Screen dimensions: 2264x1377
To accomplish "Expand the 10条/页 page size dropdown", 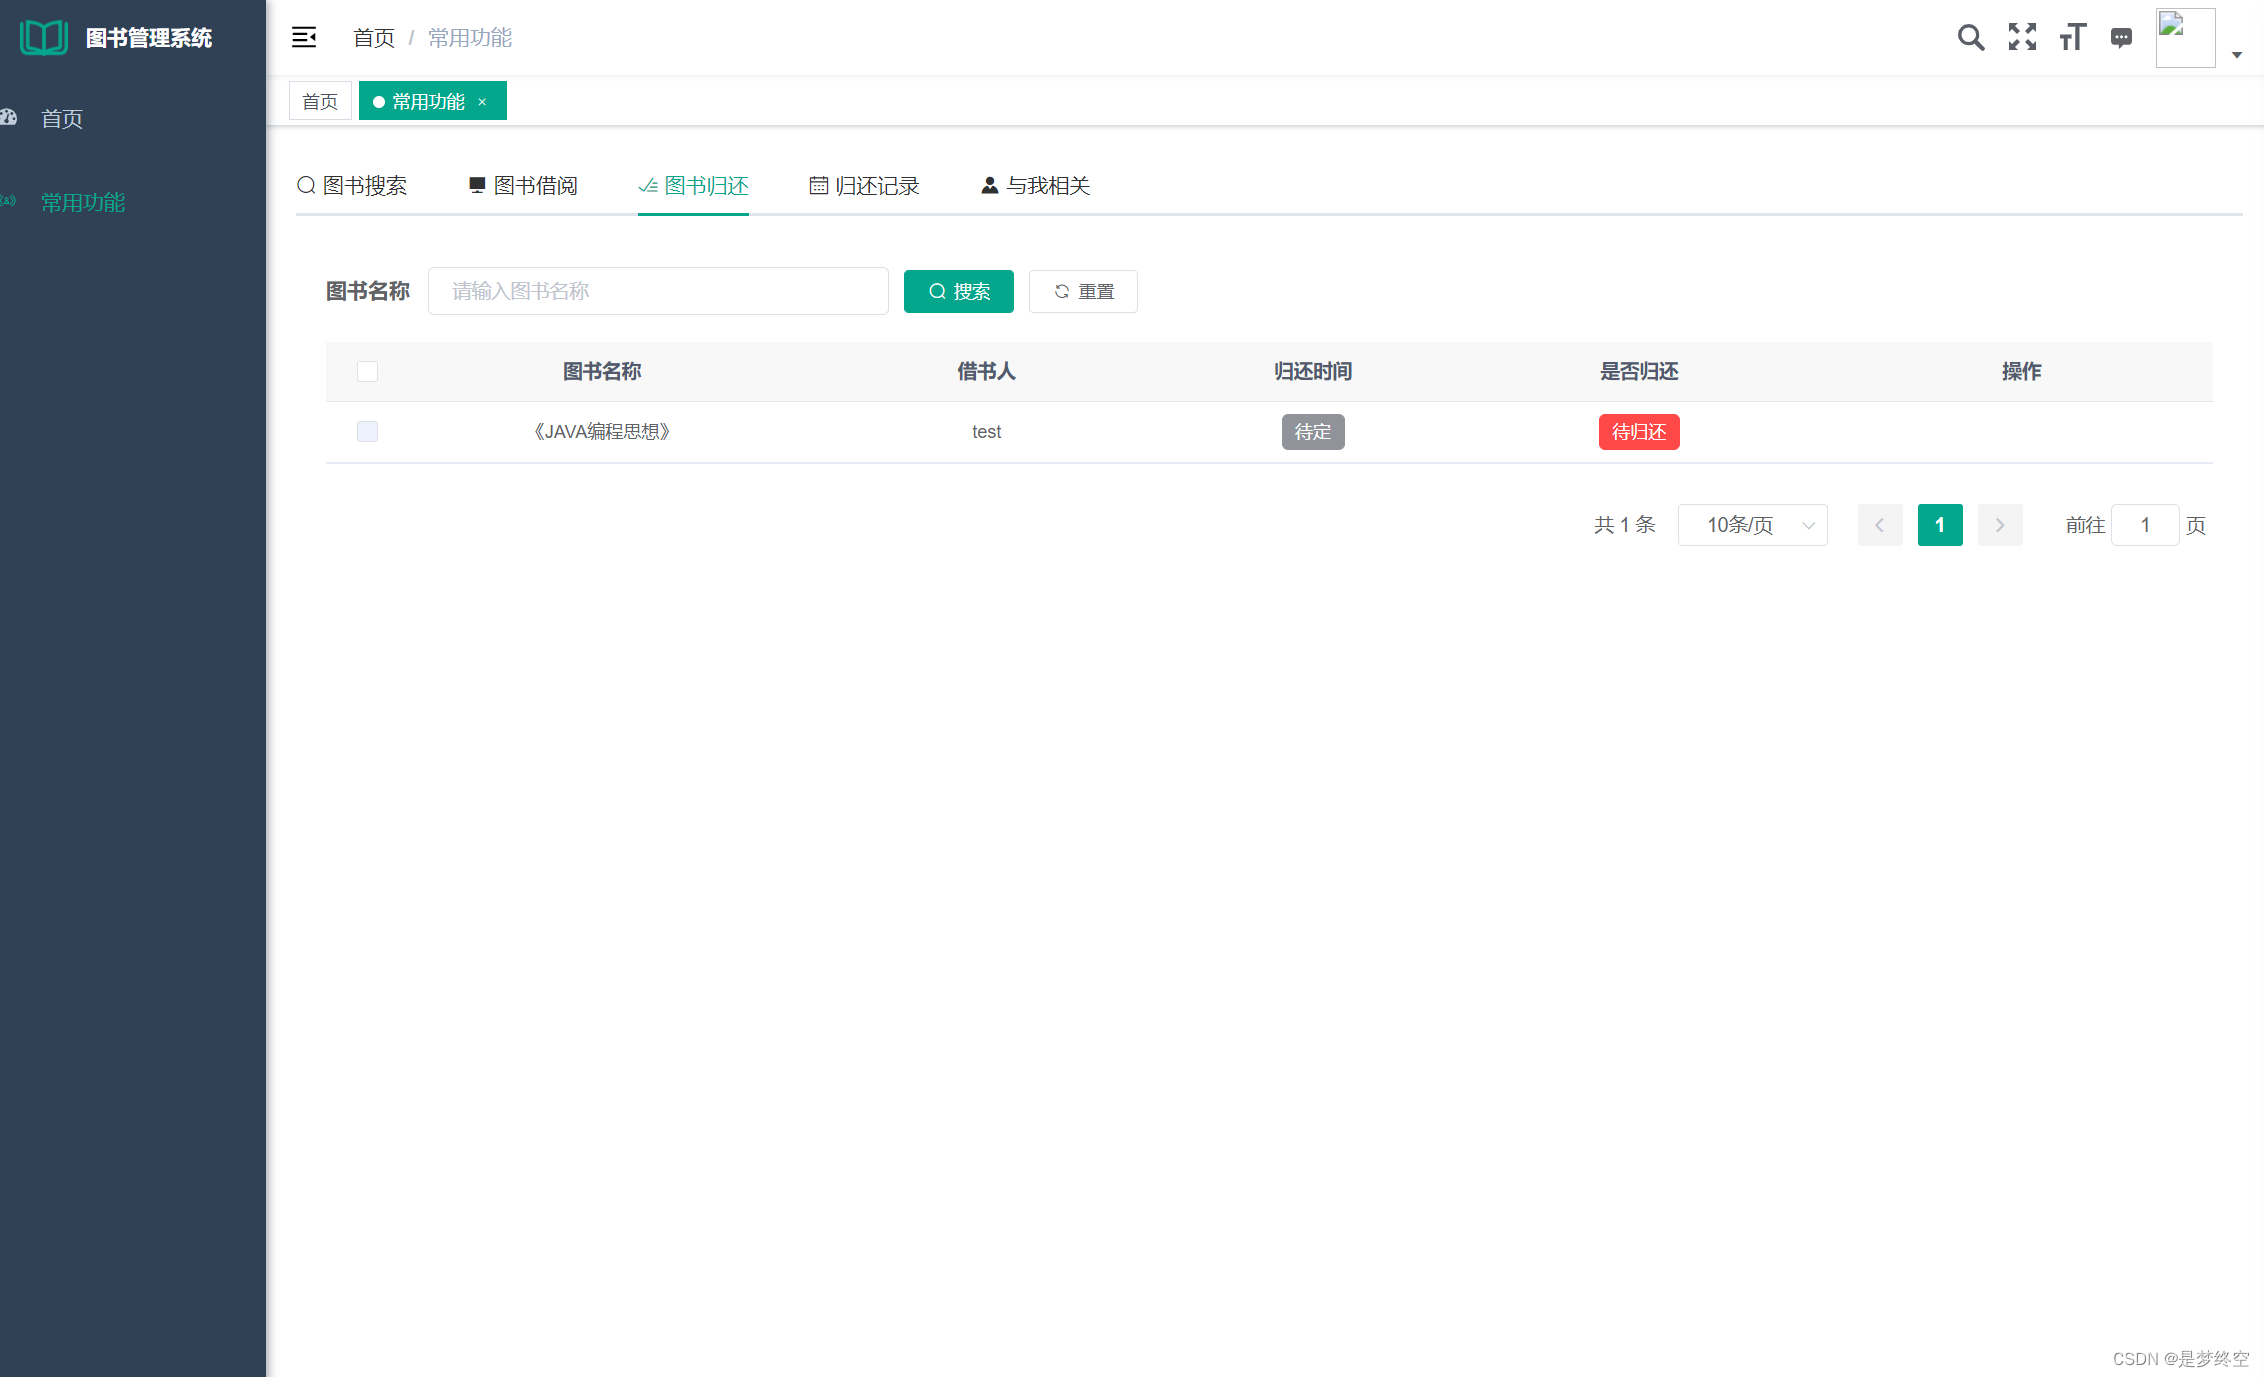I will coord(1752,525).
